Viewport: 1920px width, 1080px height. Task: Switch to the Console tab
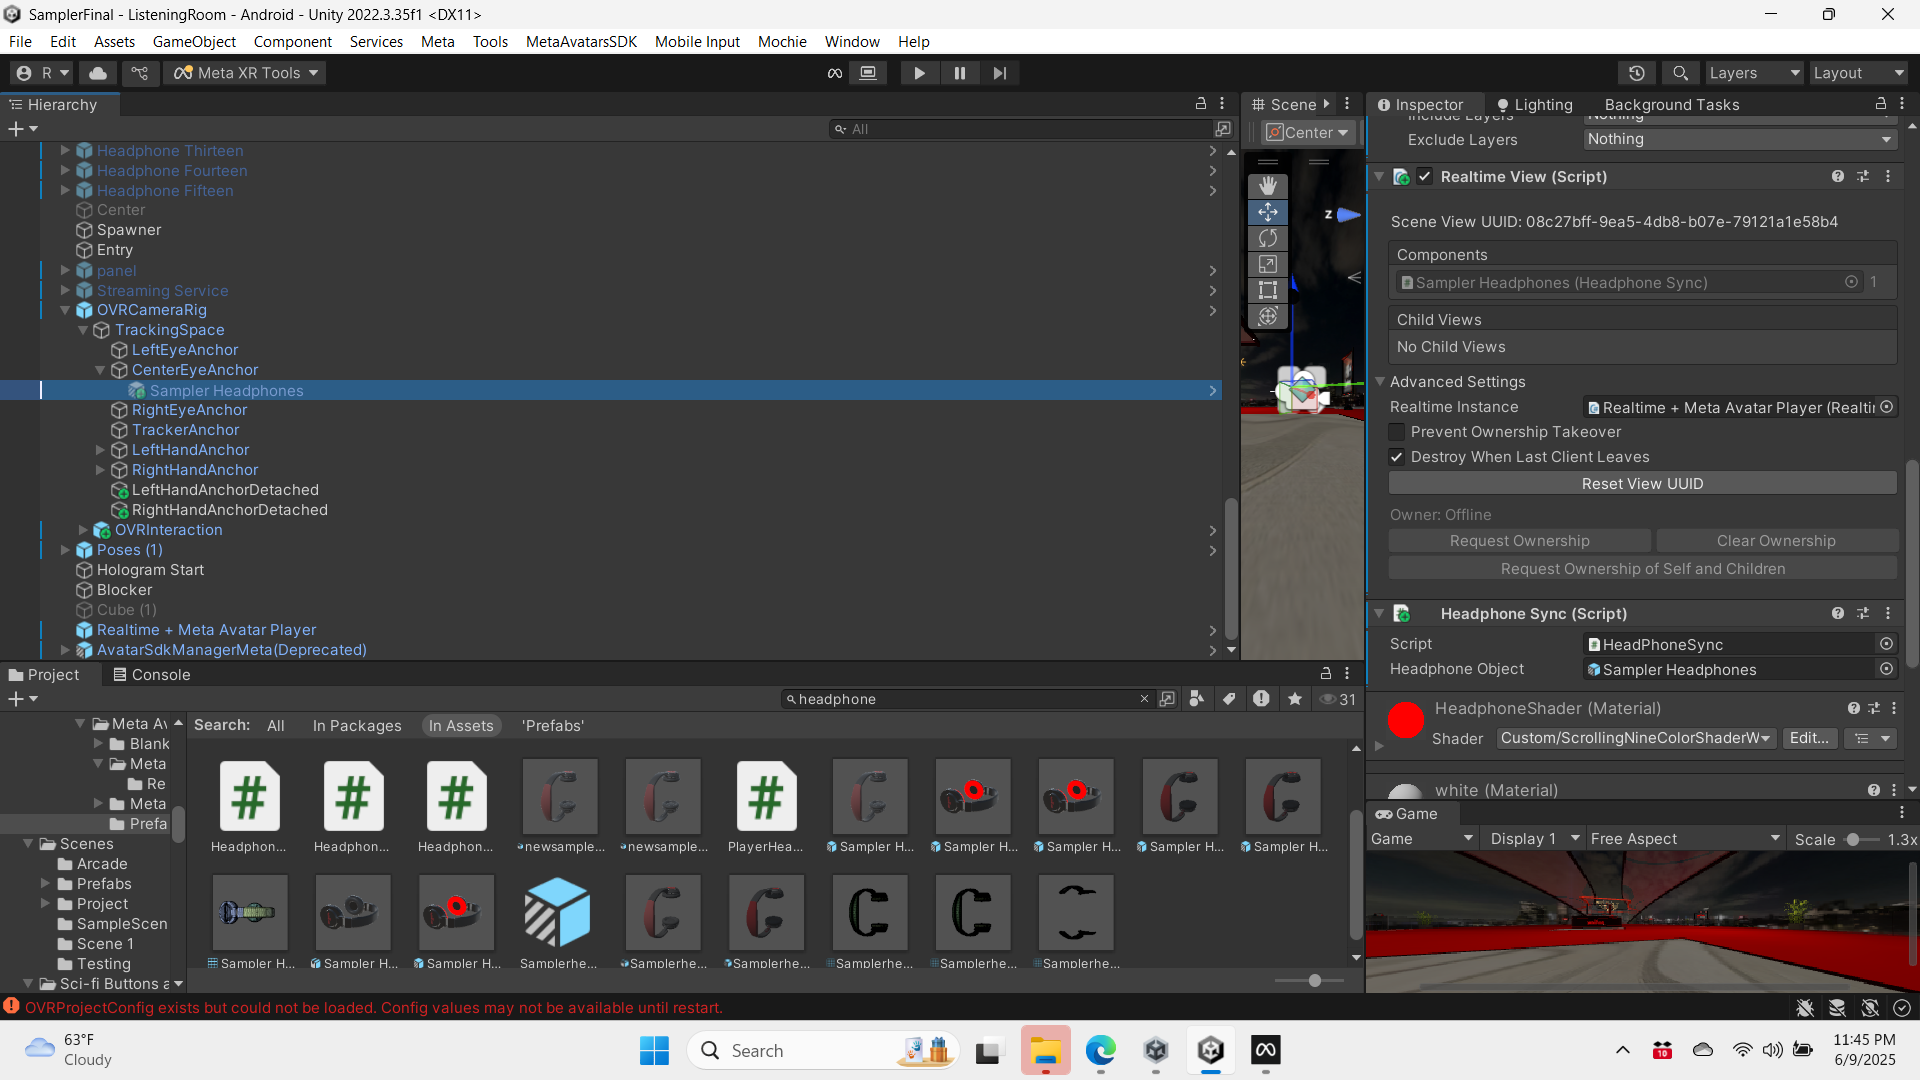[x=151, y=675]
